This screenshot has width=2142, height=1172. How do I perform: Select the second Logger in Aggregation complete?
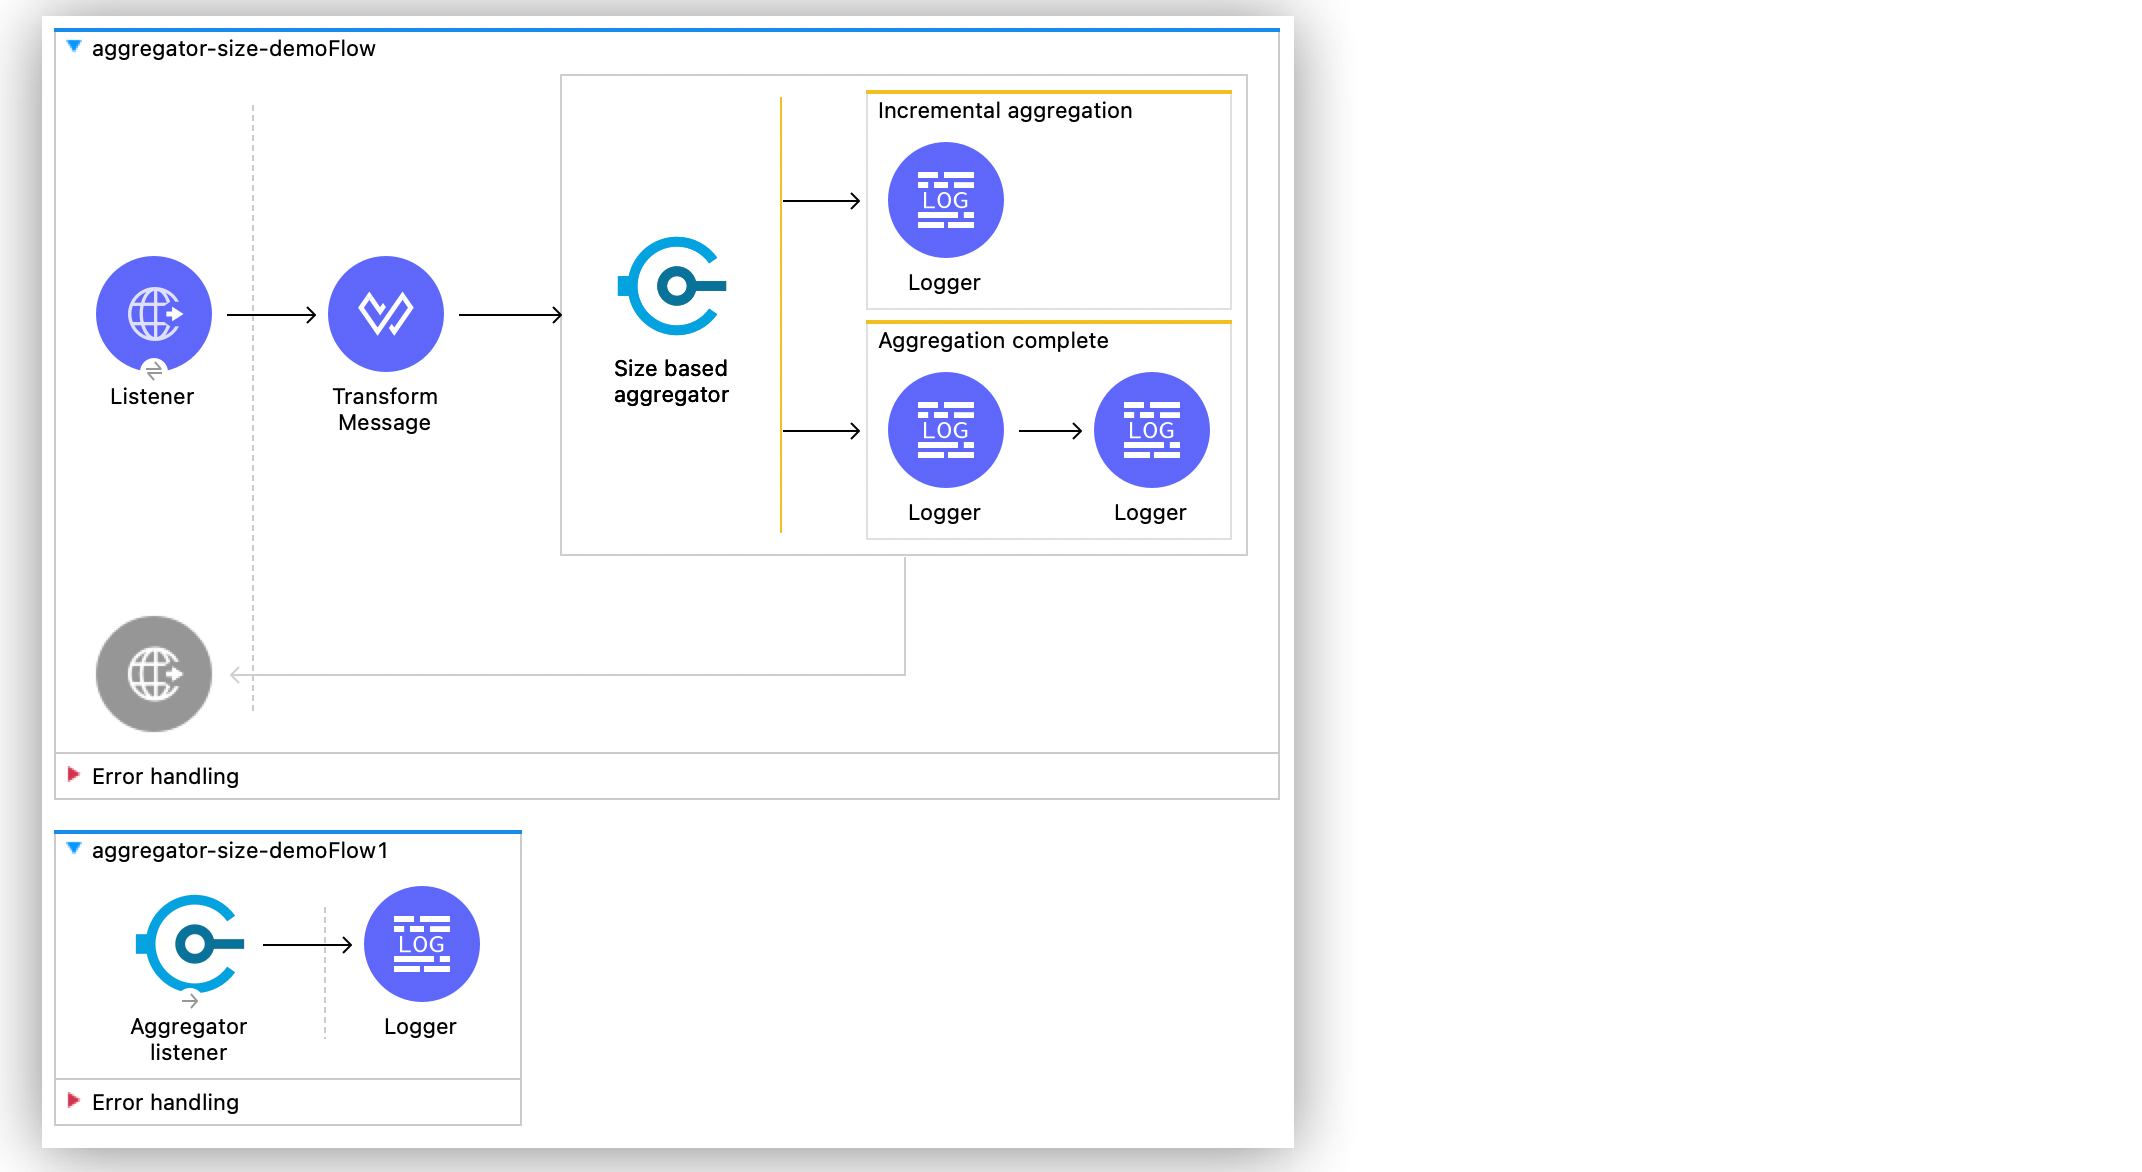click(1151, 429)
